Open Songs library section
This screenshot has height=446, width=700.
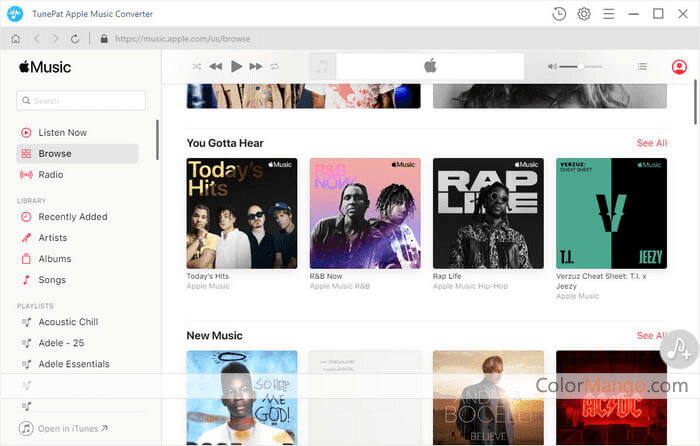[52, 280]
